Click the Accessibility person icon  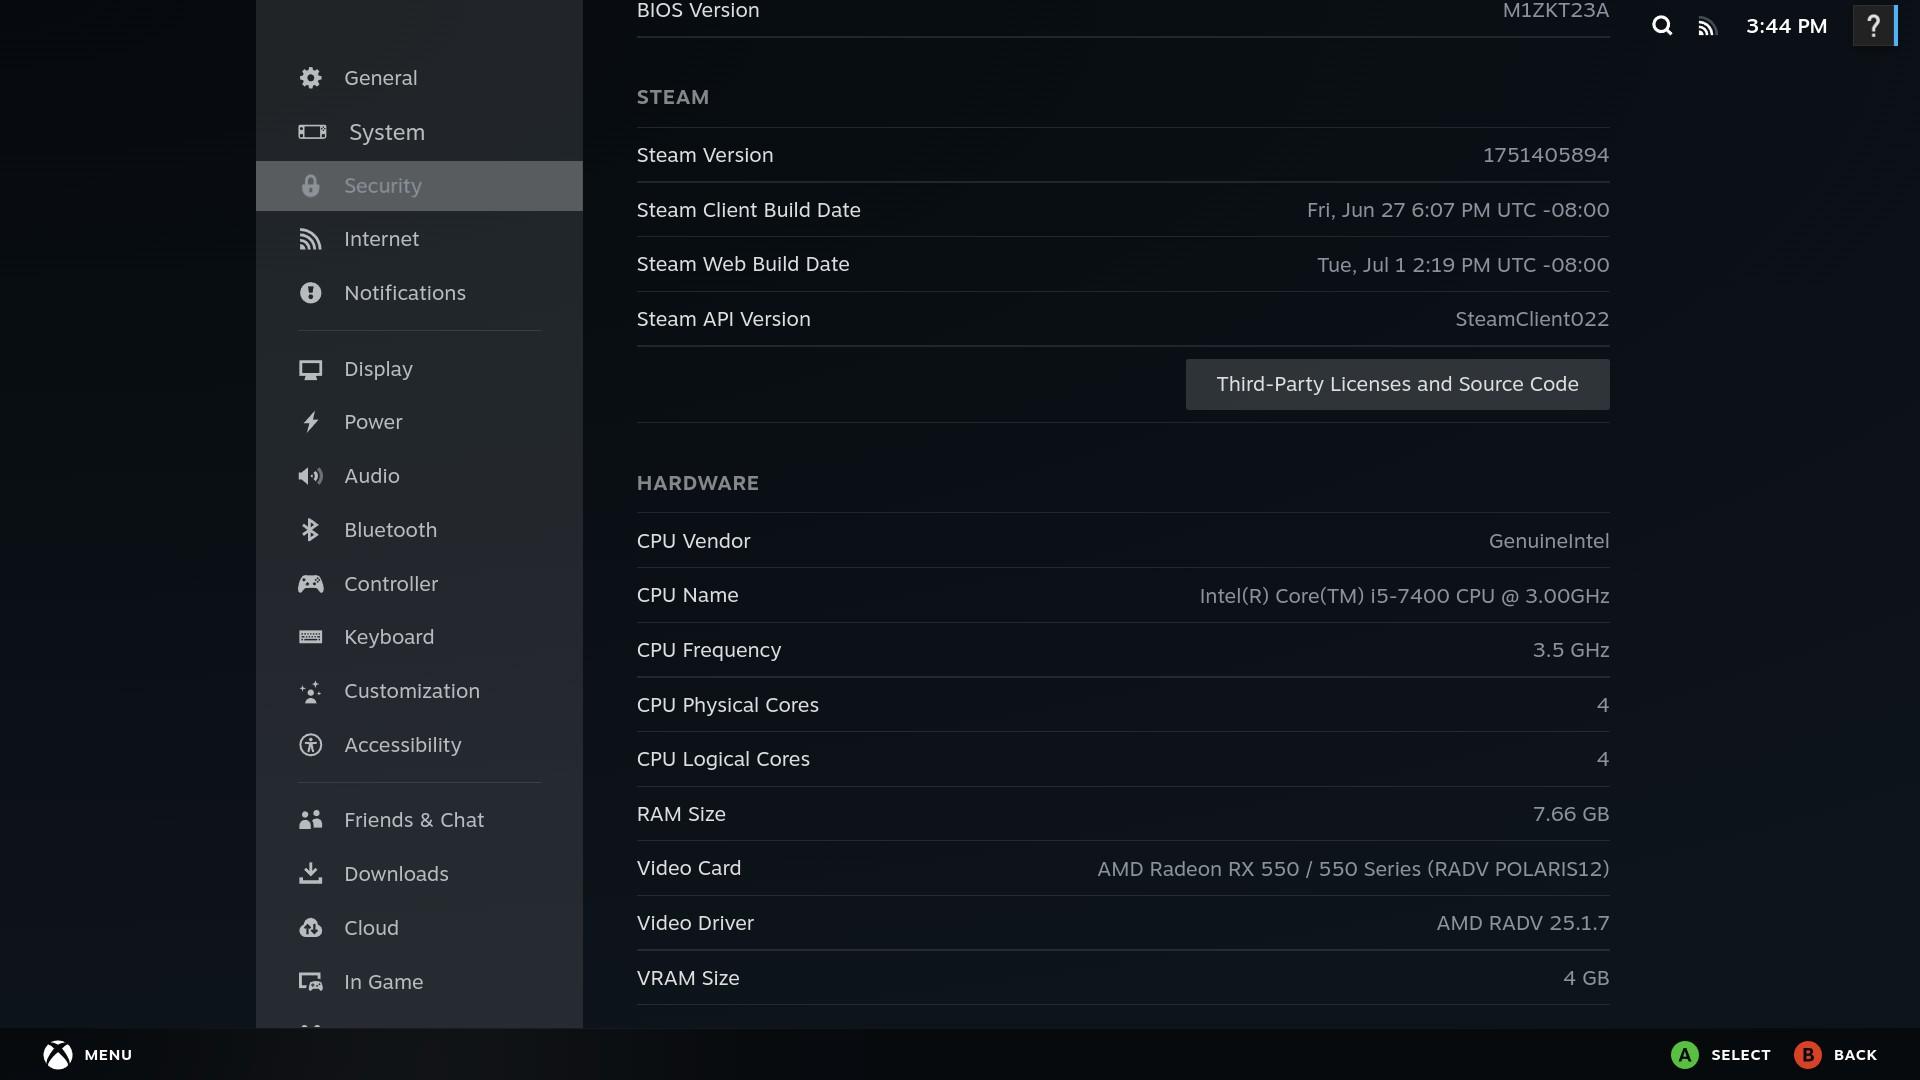point(311,745)
